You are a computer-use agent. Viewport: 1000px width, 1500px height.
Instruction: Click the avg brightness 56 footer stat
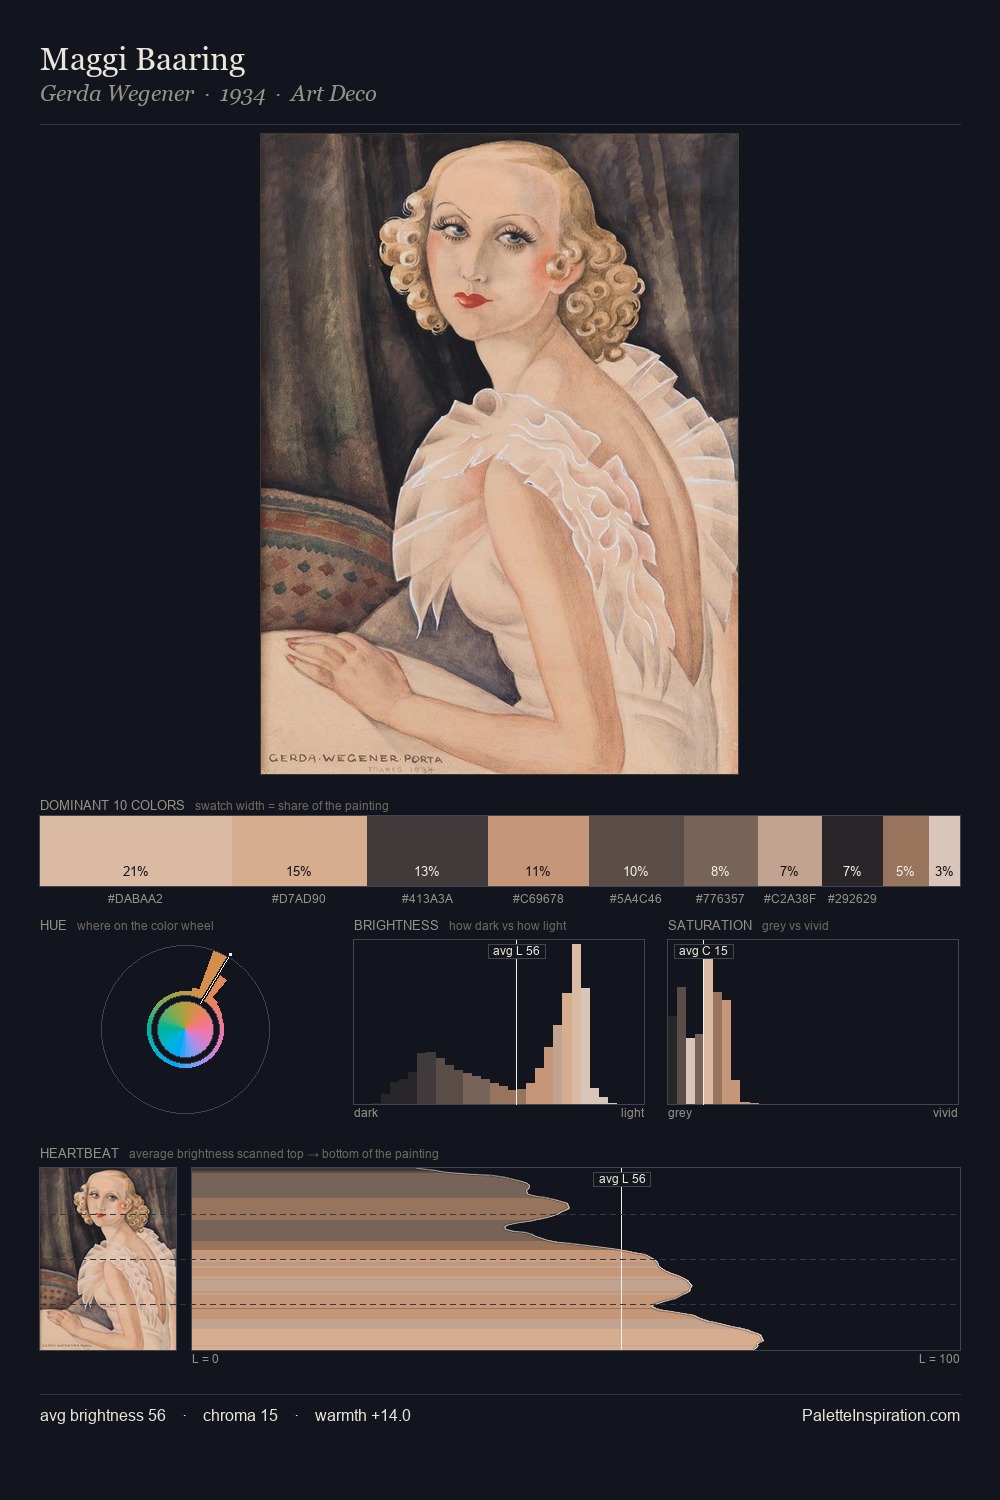click(103, 1415)
